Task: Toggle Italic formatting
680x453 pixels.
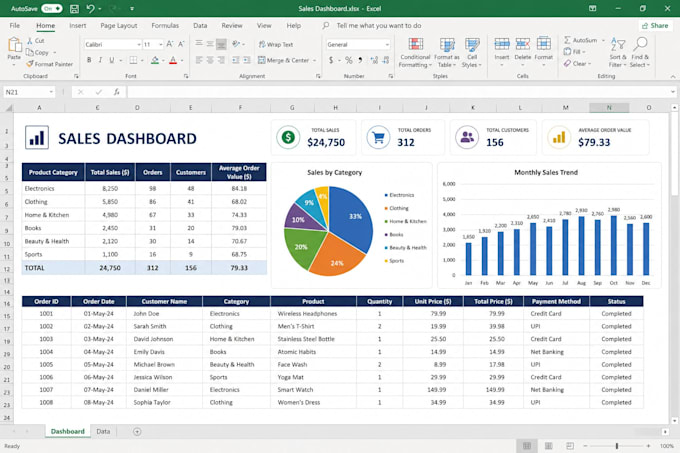Action: click(100, 60)
